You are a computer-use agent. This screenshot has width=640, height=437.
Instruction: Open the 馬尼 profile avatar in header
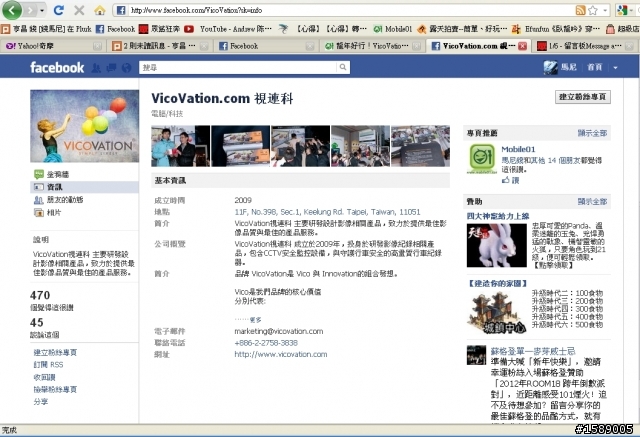[x=551, y=67]
